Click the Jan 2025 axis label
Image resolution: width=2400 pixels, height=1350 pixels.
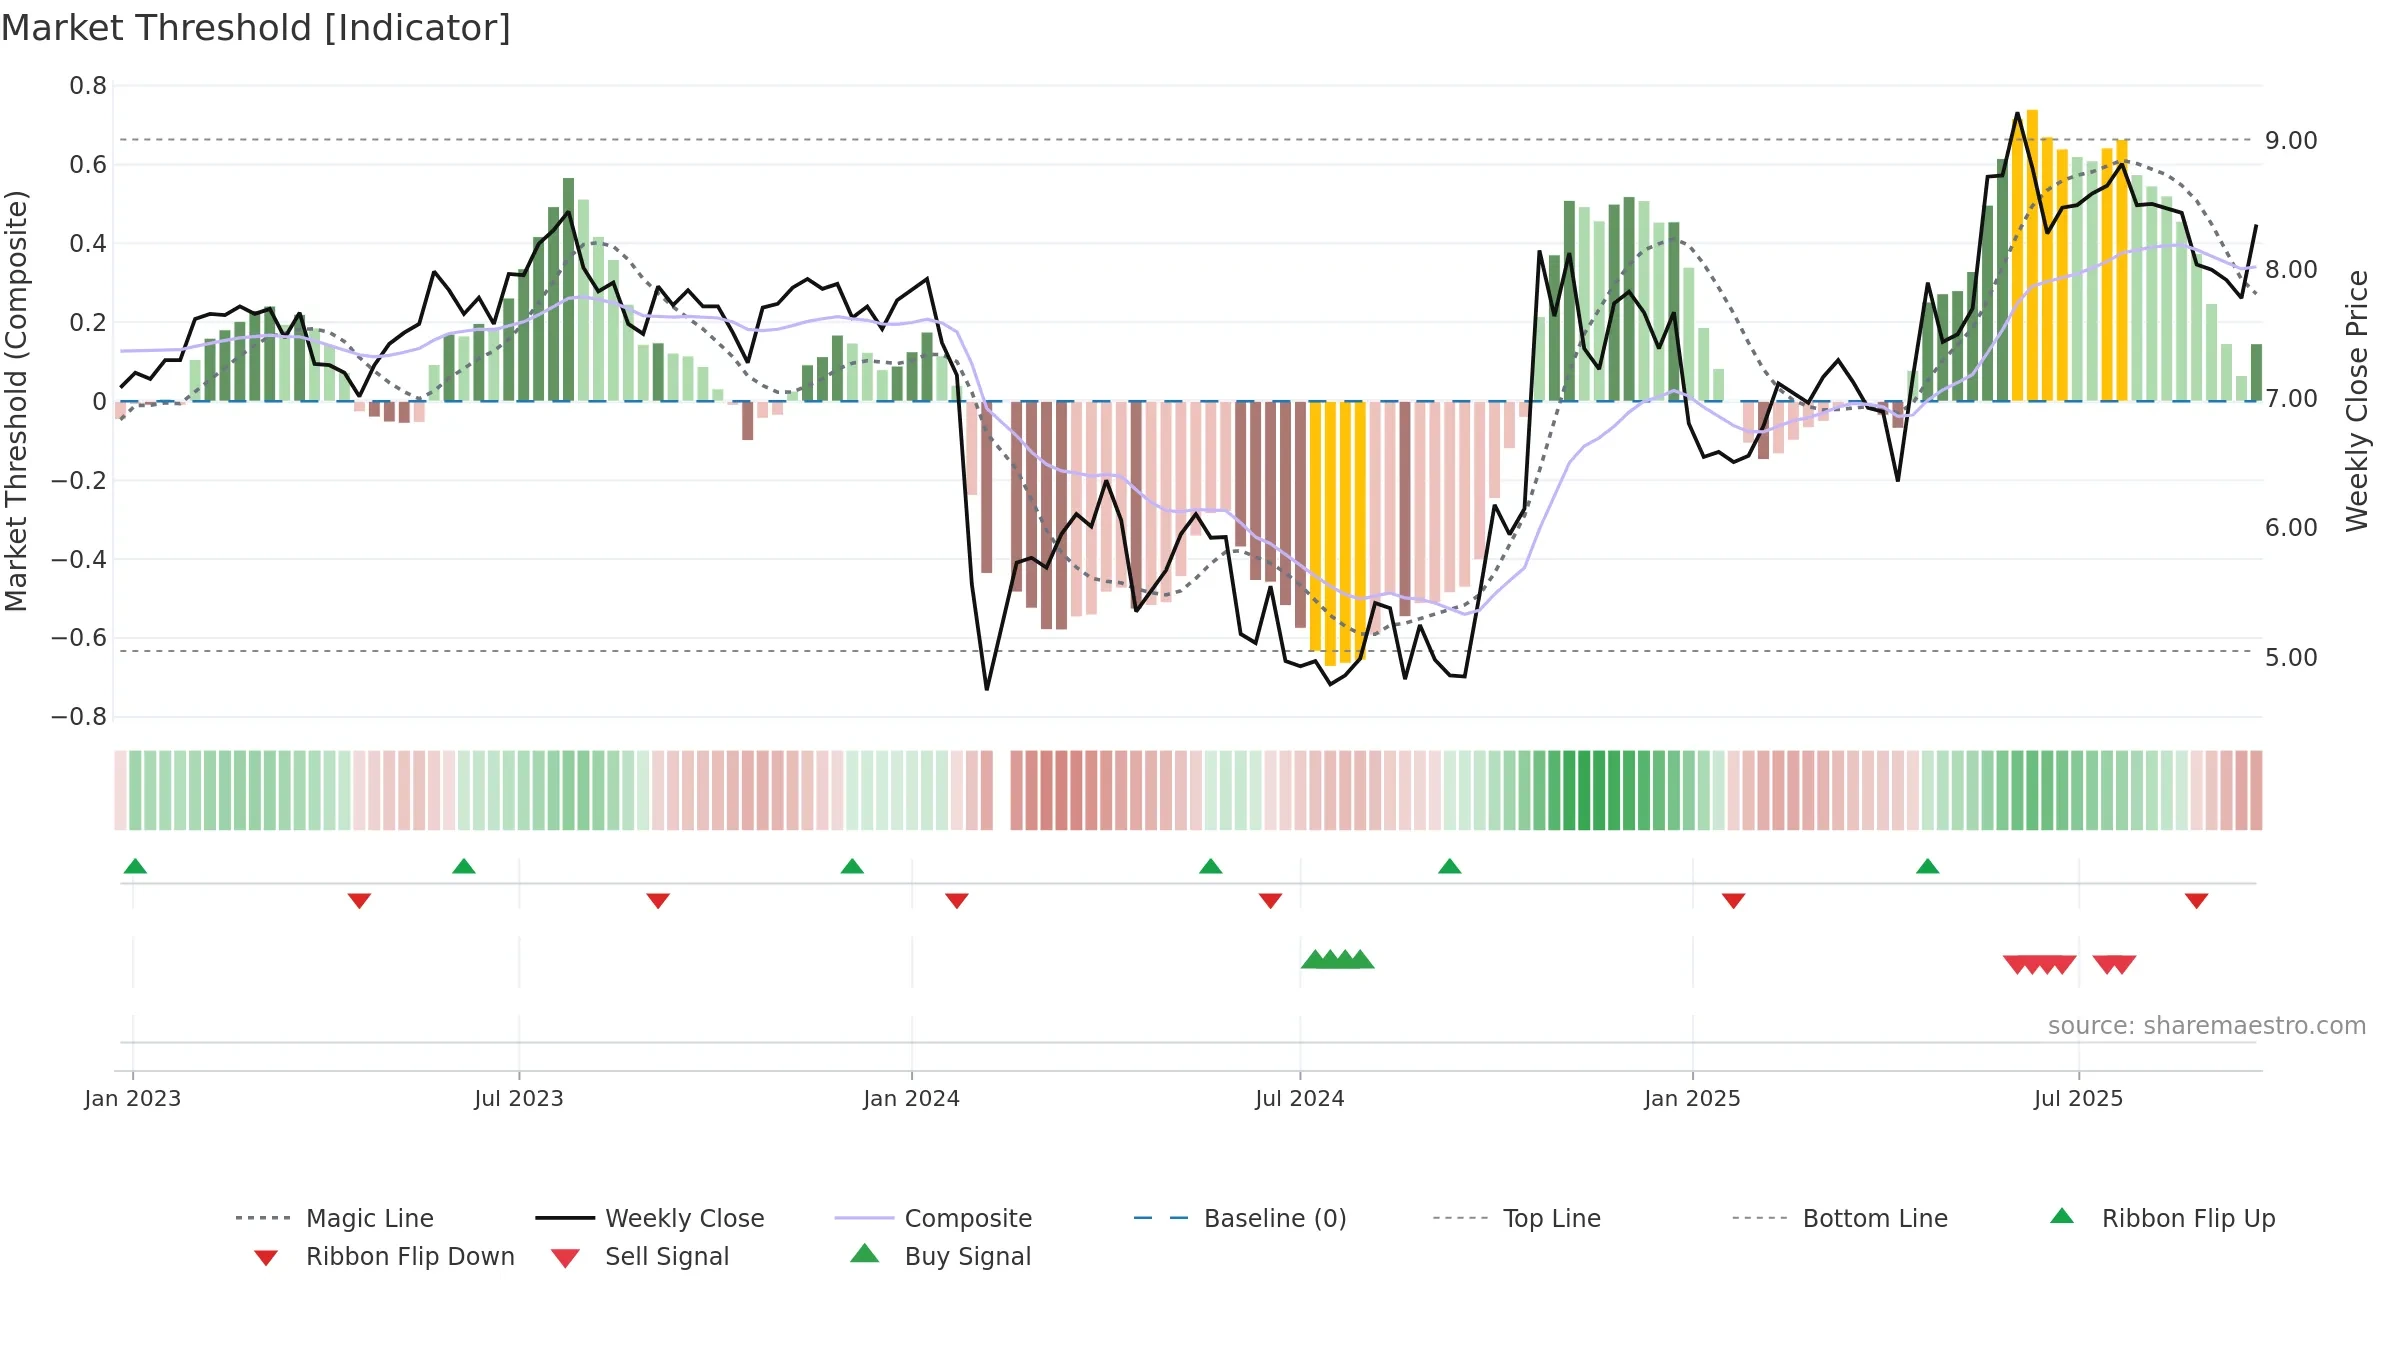click(1693, 1099)
